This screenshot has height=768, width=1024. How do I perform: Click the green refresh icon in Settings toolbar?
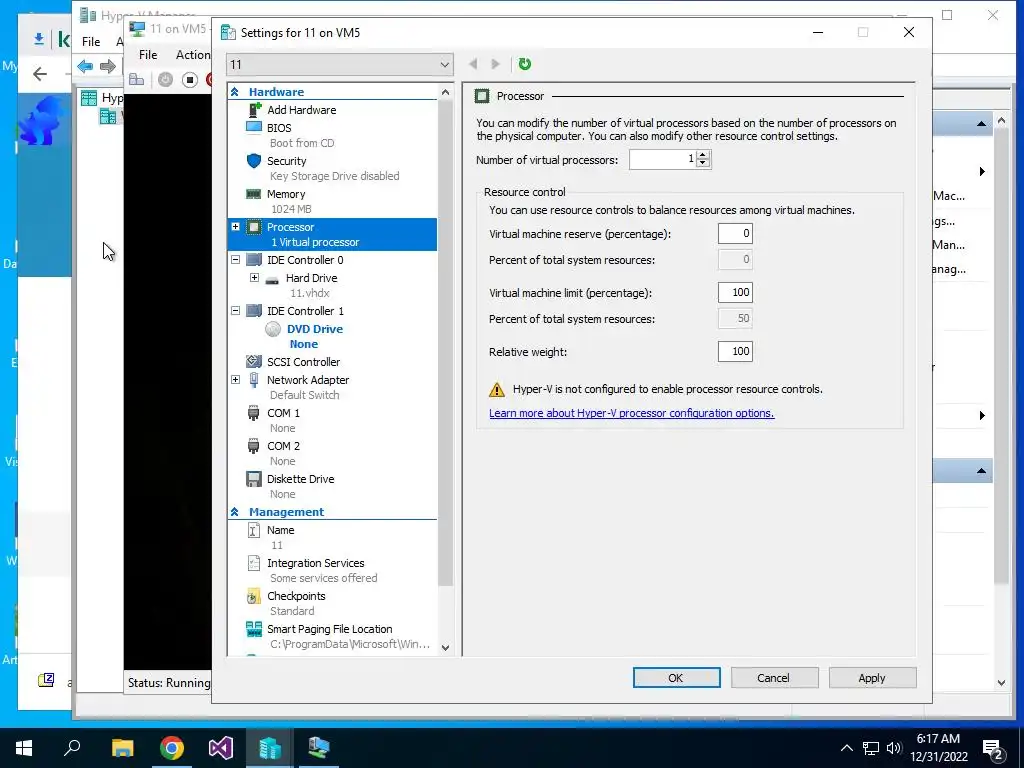coord(524,64)
